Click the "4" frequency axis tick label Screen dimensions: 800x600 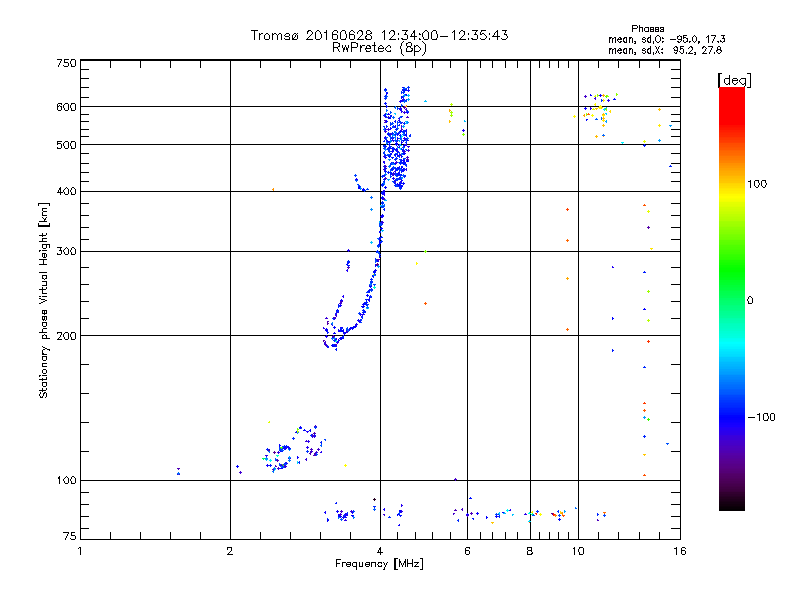(380, 551)
